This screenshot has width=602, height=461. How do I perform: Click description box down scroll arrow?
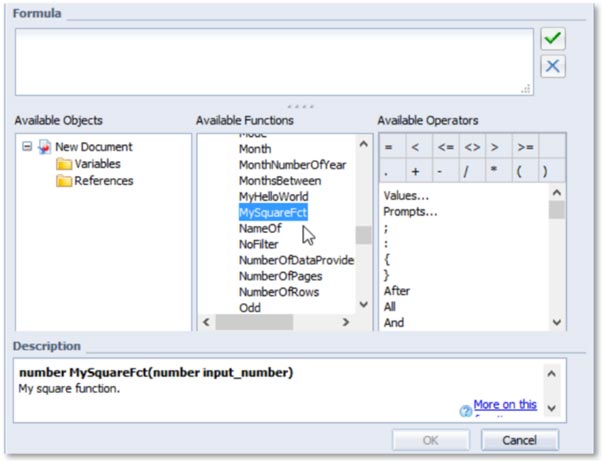click(x=551, y=408)
